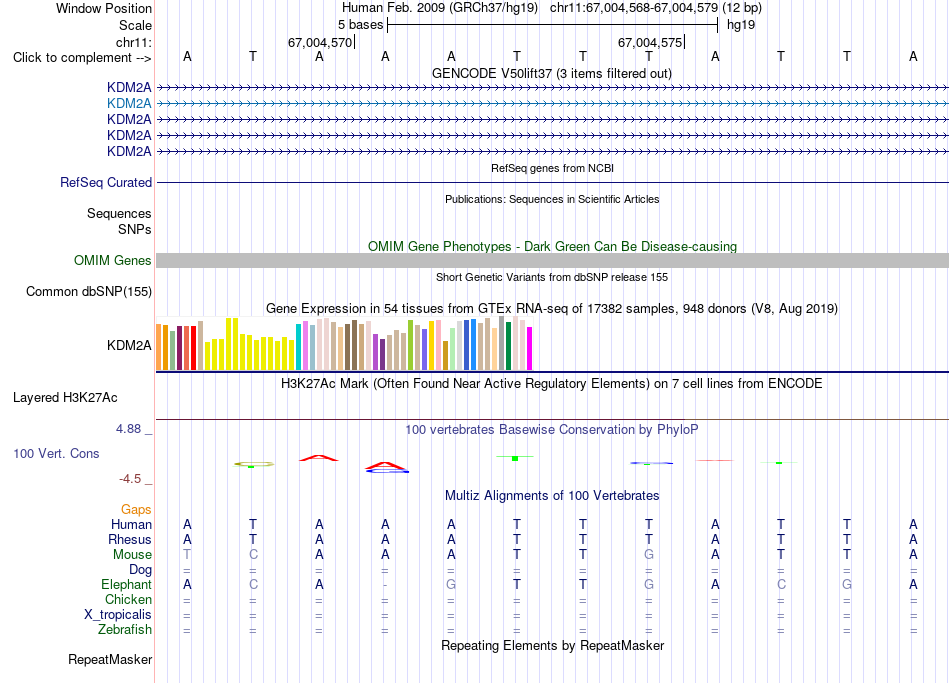Click the '5 bases' scale bar label
950x683 pixels.
coord(360,25)
